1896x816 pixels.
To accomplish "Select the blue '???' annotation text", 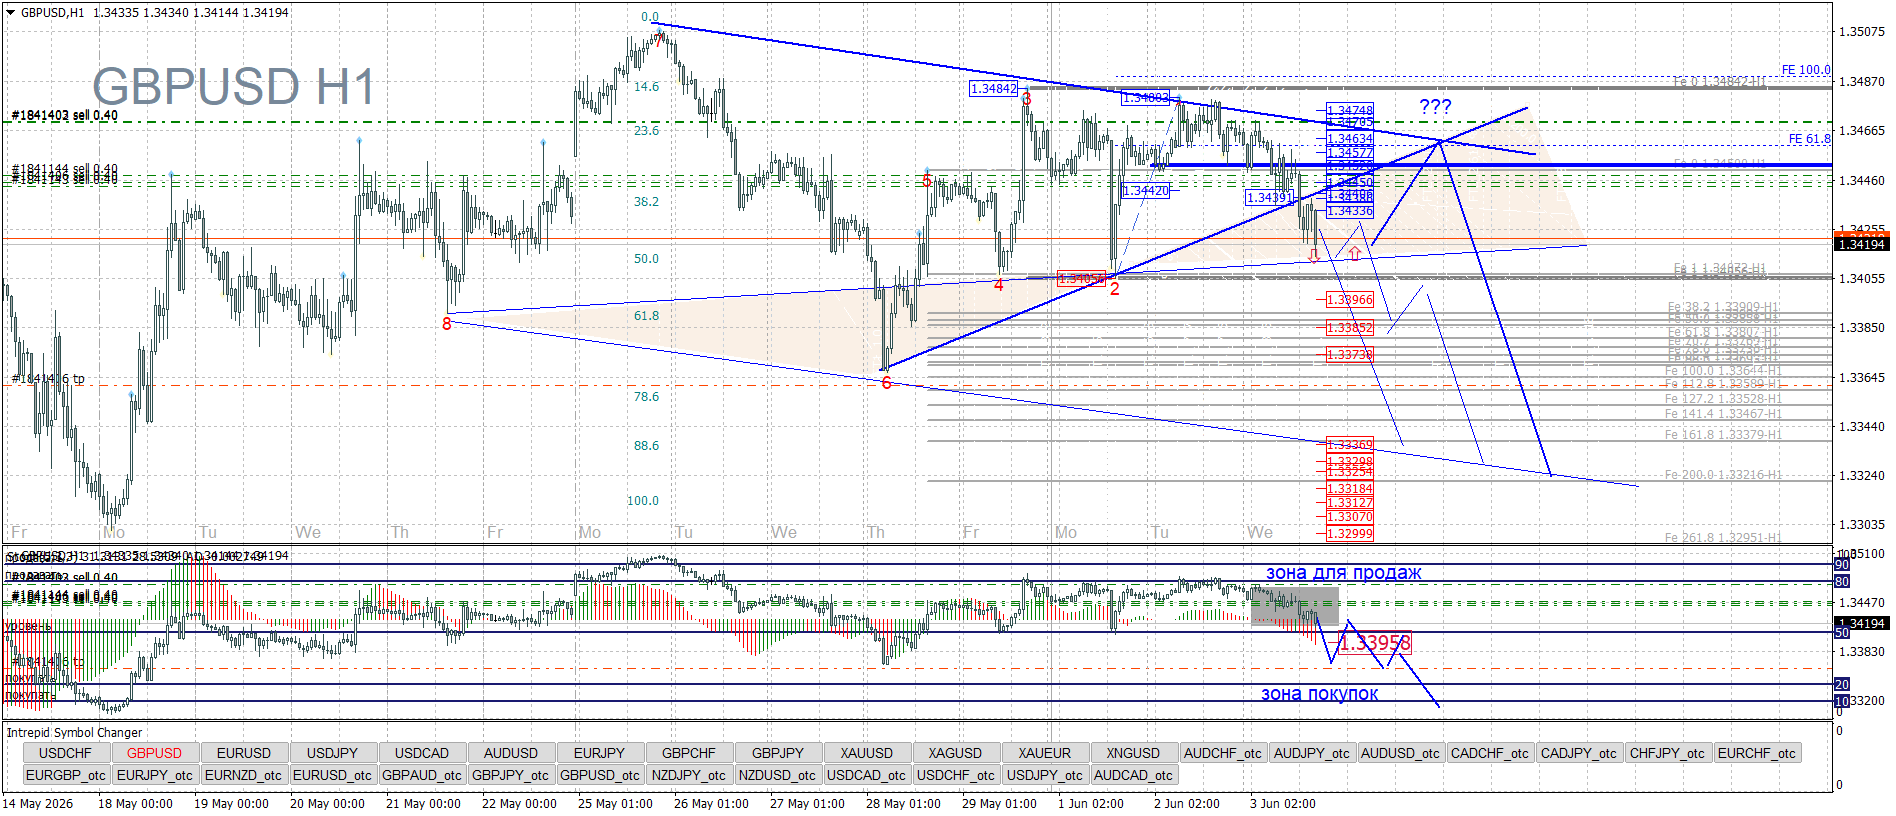I will (x=1435, y=106).
